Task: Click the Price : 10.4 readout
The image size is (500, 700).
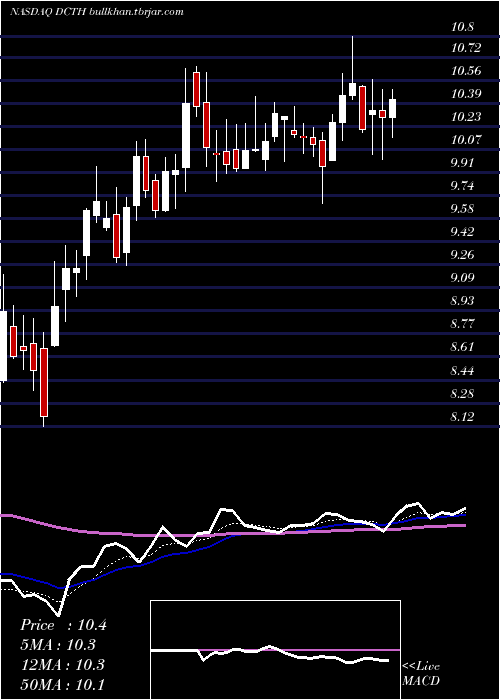Action: pos(63,625)
